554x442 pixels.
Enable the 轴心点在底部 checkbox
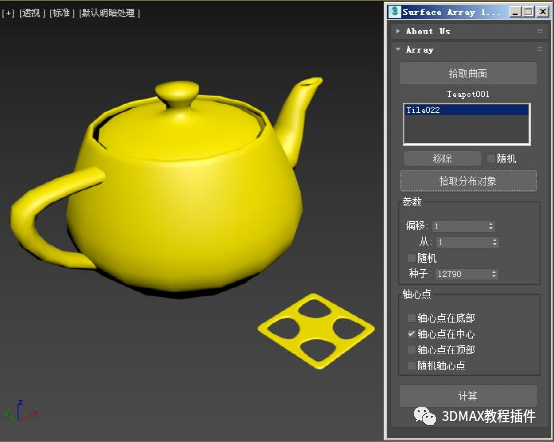coord(411,318)
